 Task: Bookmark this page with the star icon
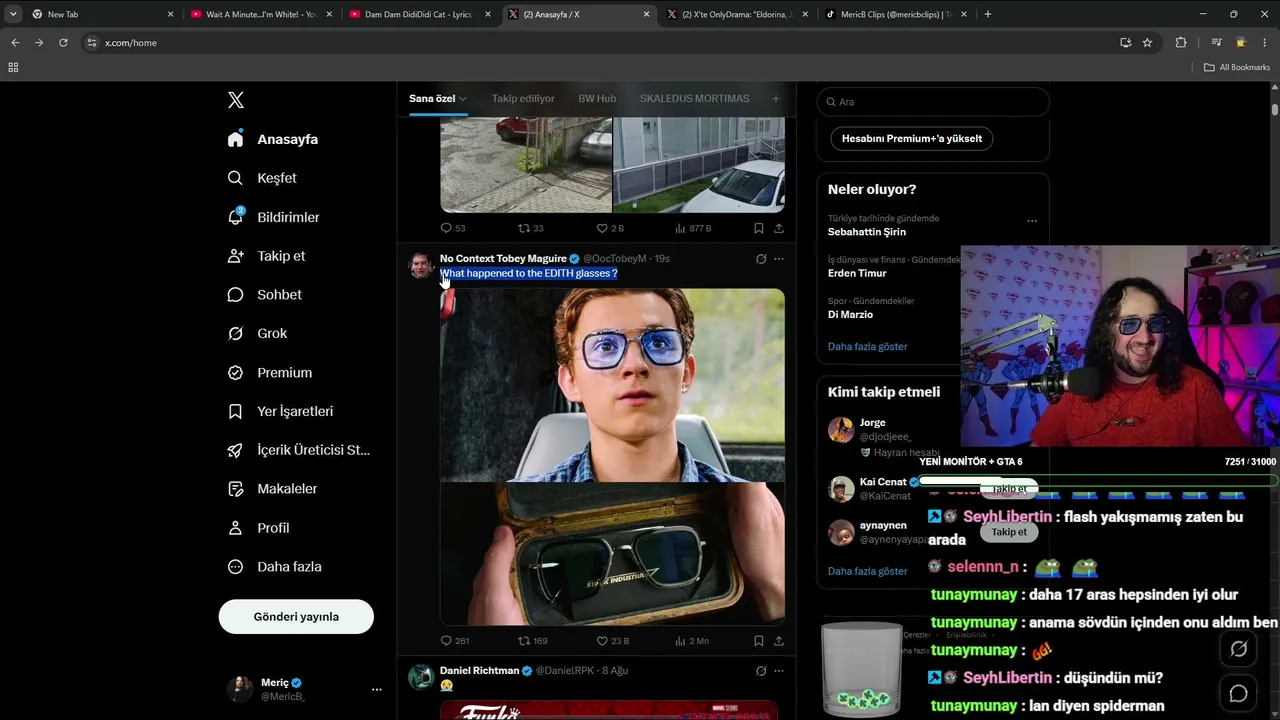(1147, 43)
